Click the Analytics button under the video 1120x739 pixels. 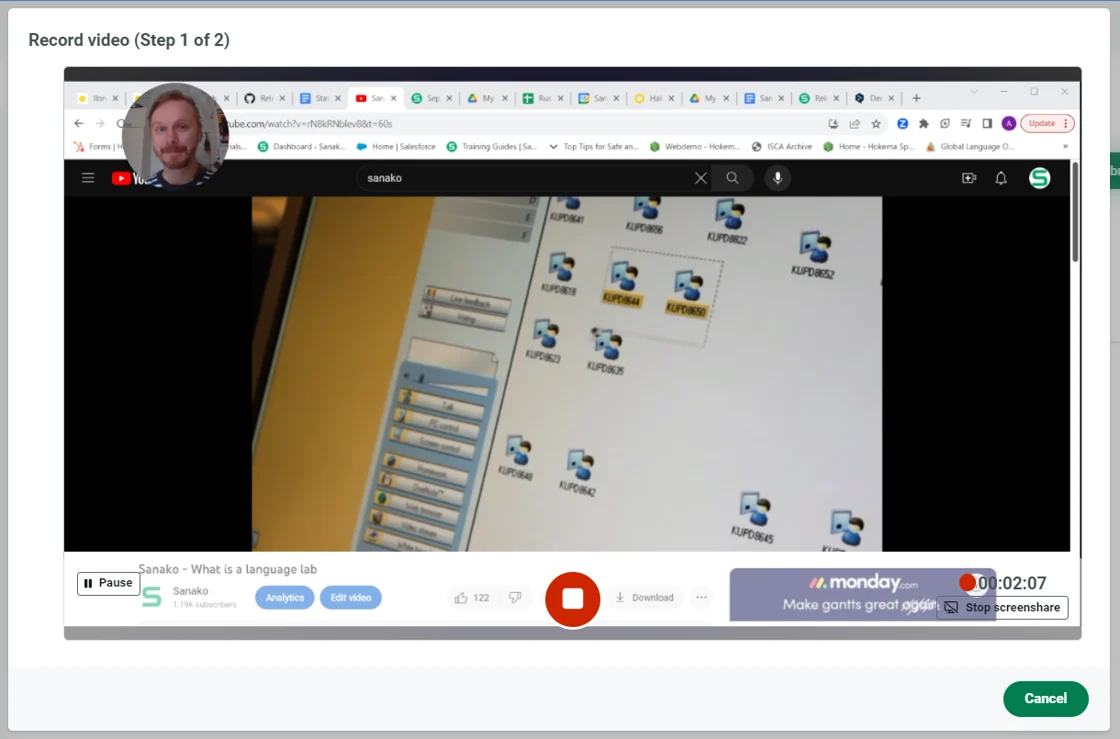coord(284,598)
